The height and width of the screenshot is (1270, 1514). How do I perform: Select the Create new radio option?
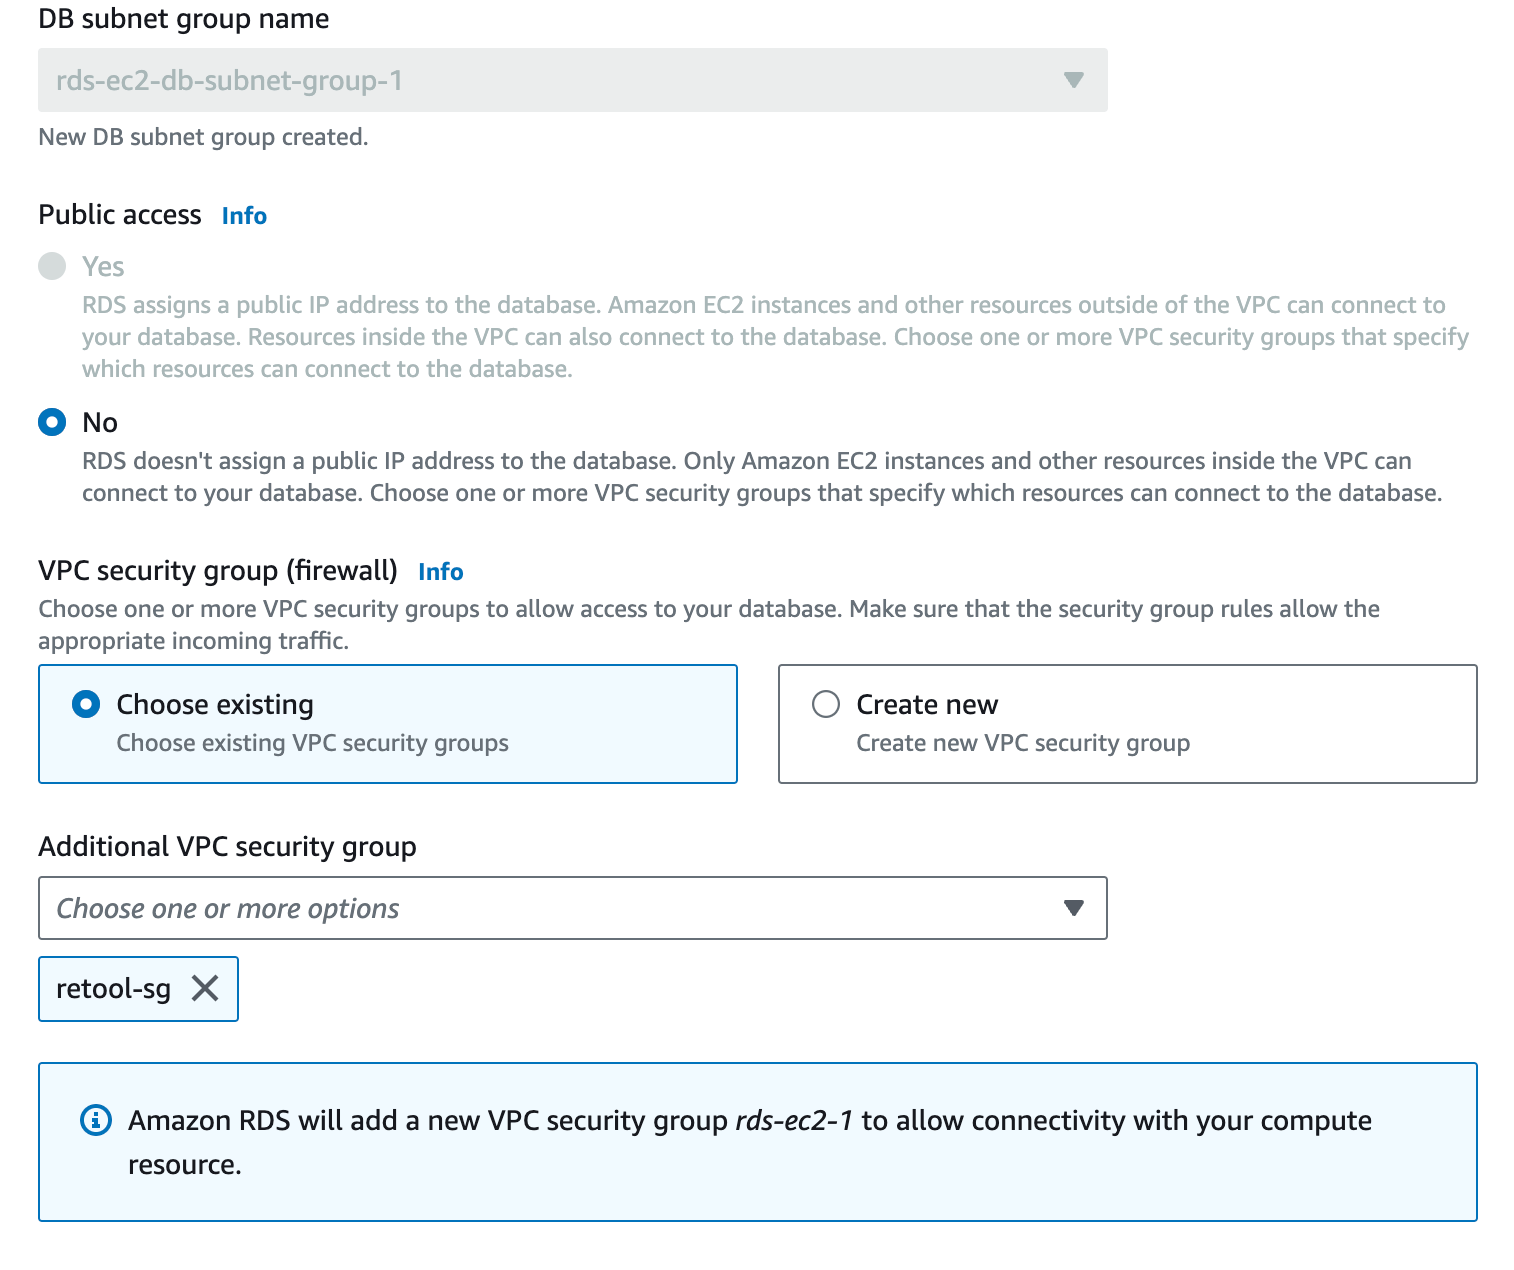826,705
